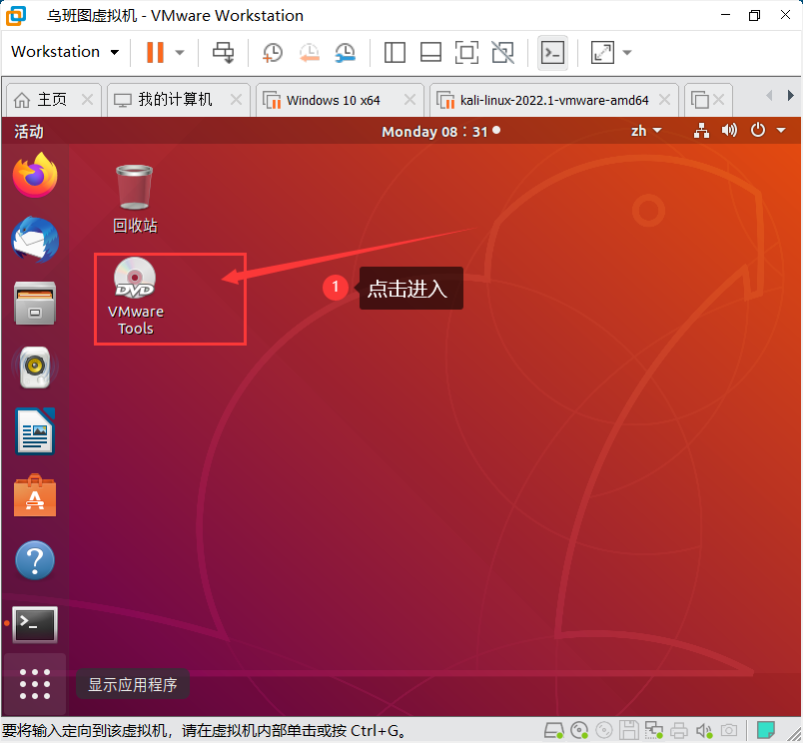803x743 pixels.
Task: Open Terminal from the dock
Action: tap(35, 624)
